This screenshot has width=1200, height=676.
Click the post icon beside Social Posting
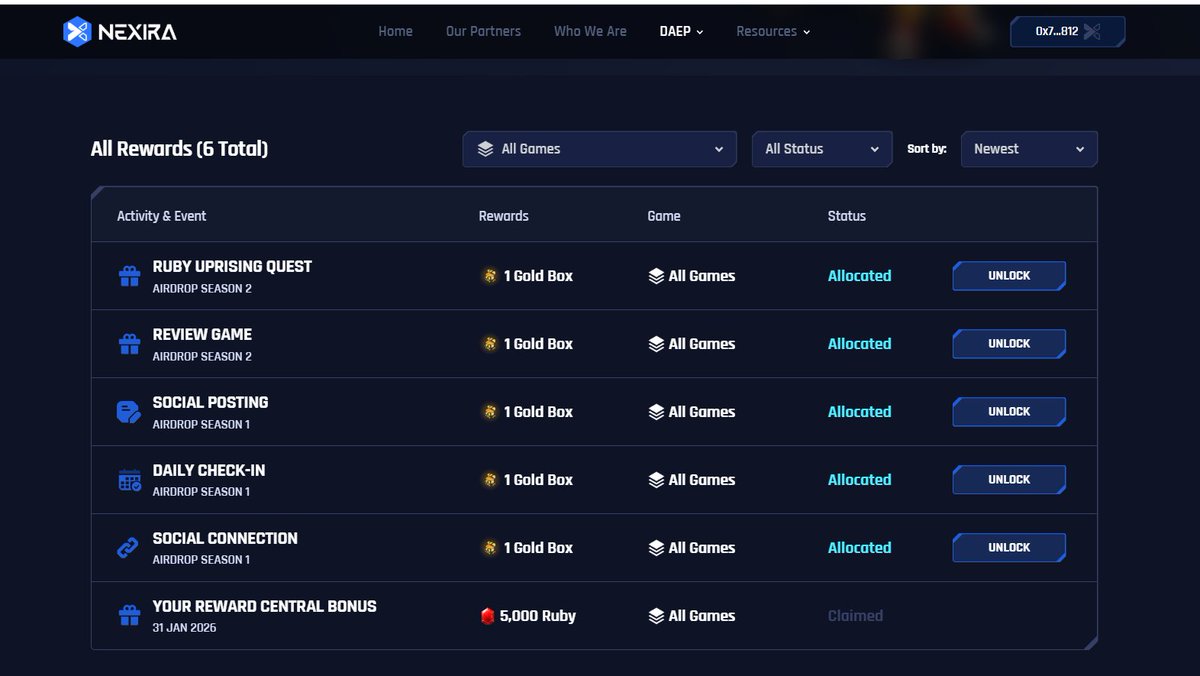coord(129,412)
